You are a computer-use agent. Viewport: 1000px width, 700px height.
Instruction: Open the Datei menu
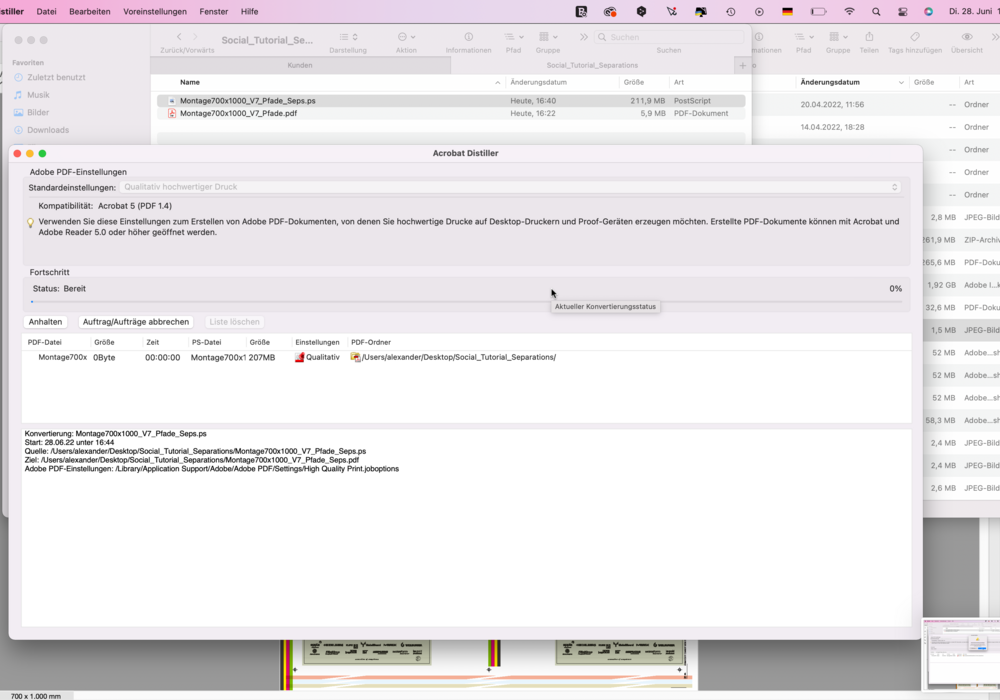(47, 11)
